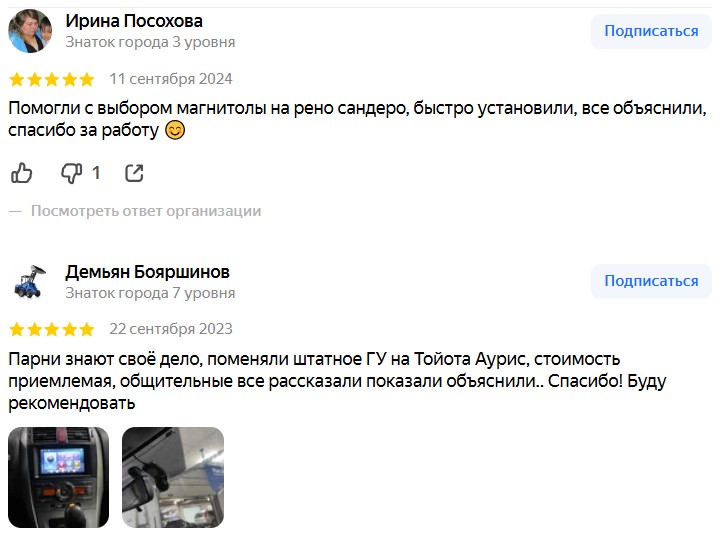Expand Посмотреть ответ организации
Viewport: 728px width, 556px height.
(x=146, y=211)
